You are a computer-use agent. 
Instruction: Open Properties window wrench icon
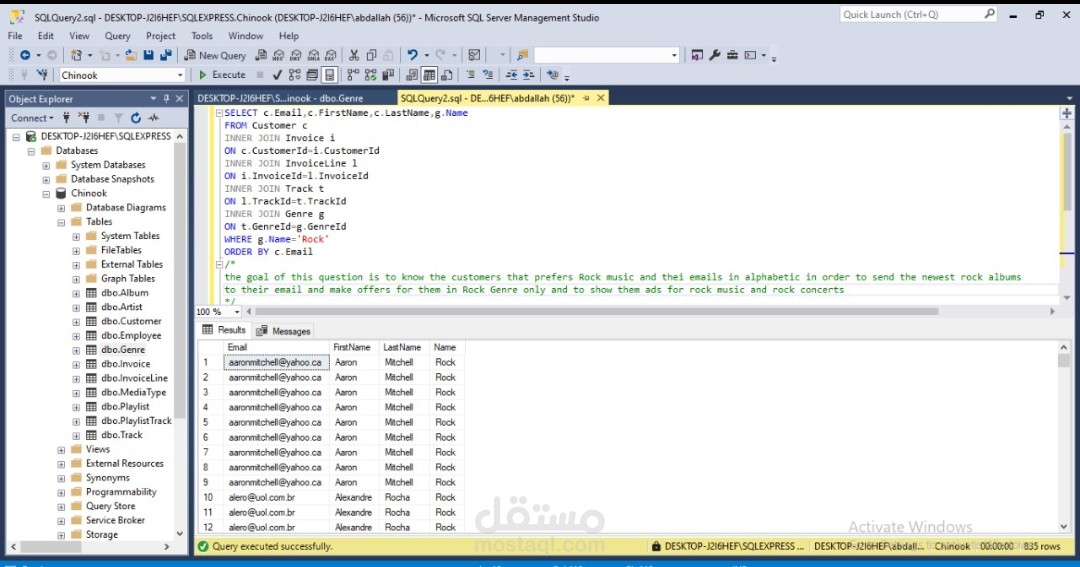click(x=715, y=55)
